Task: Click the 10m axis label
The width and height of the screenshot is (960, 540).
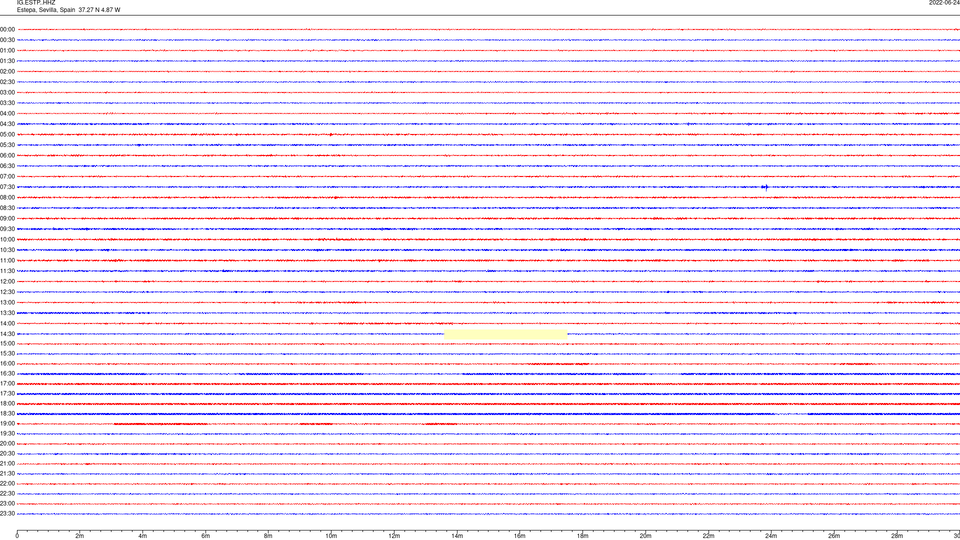Action: tap(331, 536)
